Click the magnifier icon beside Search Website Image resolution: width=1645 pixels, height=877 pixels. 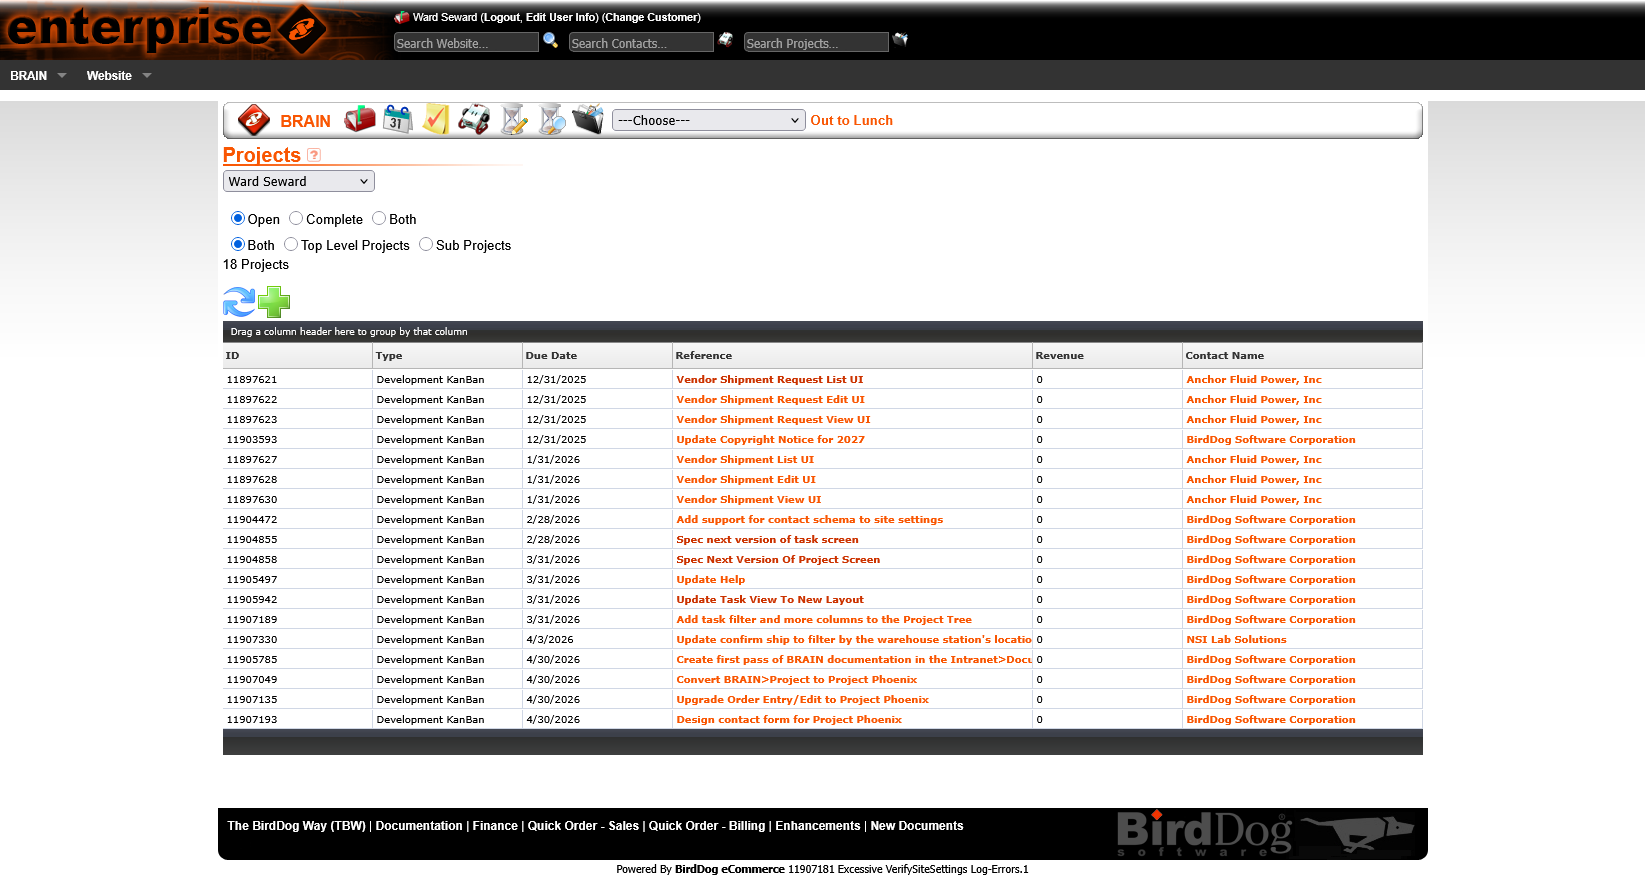[550, 41]
